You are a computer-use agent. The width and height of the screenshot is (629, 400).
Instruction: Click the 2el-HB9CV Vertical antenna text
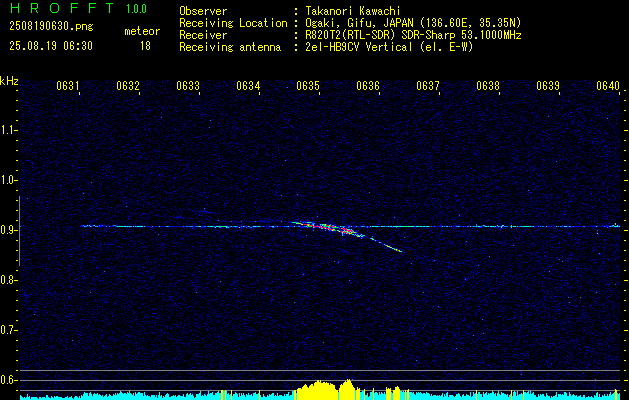[389, 47]
